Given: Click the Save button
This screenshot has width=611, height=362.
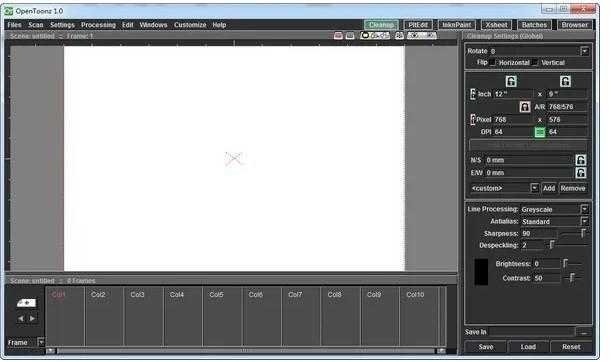Looking at the screenshot, I should [x=486, y=347].
